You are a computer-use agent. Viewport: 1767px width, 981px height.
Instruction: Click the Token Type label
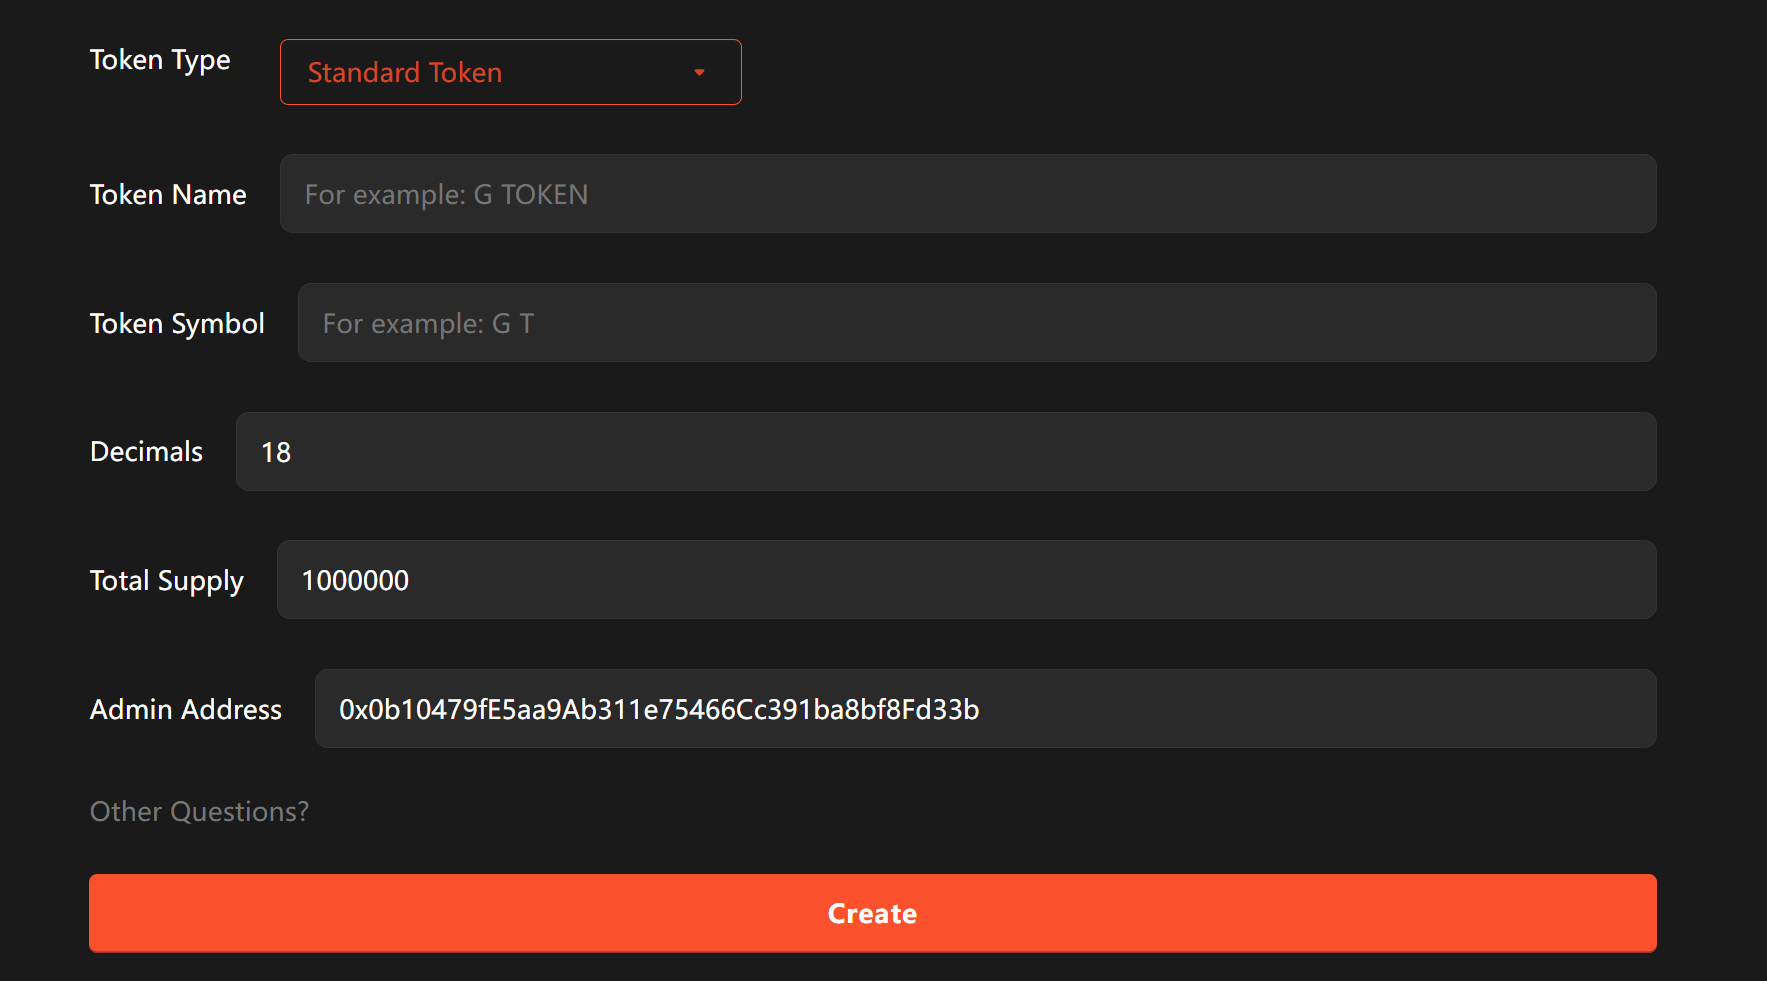click(160, 60)
